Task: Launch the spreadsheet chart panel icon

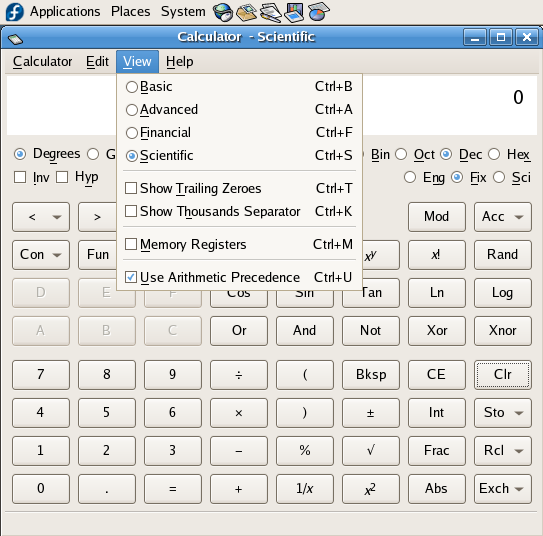Action: [318, 12]
